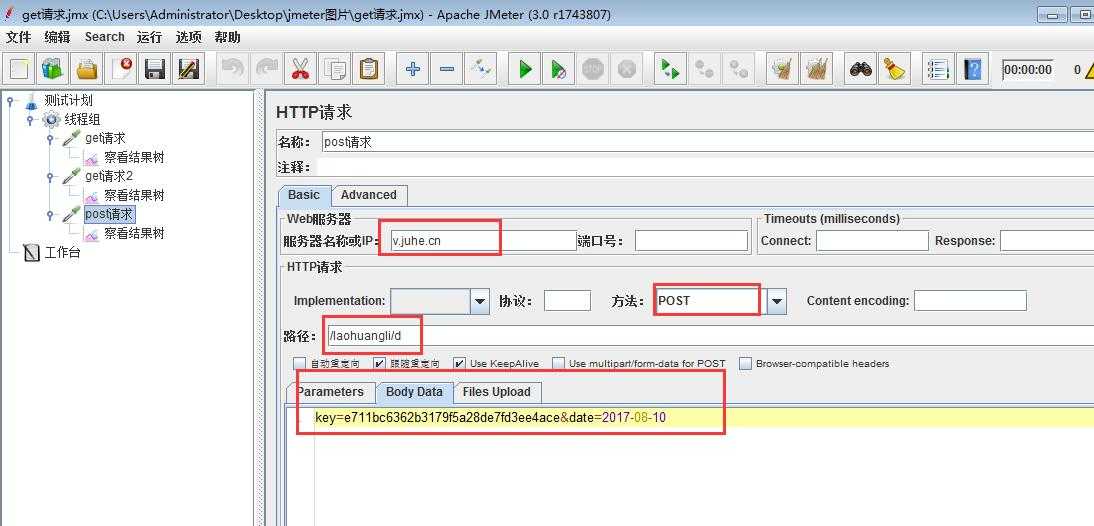This screenshot has height=526, width=1094.
Task: Toggle the Use KeepAlive checkbox
Action: pos(459,363)
